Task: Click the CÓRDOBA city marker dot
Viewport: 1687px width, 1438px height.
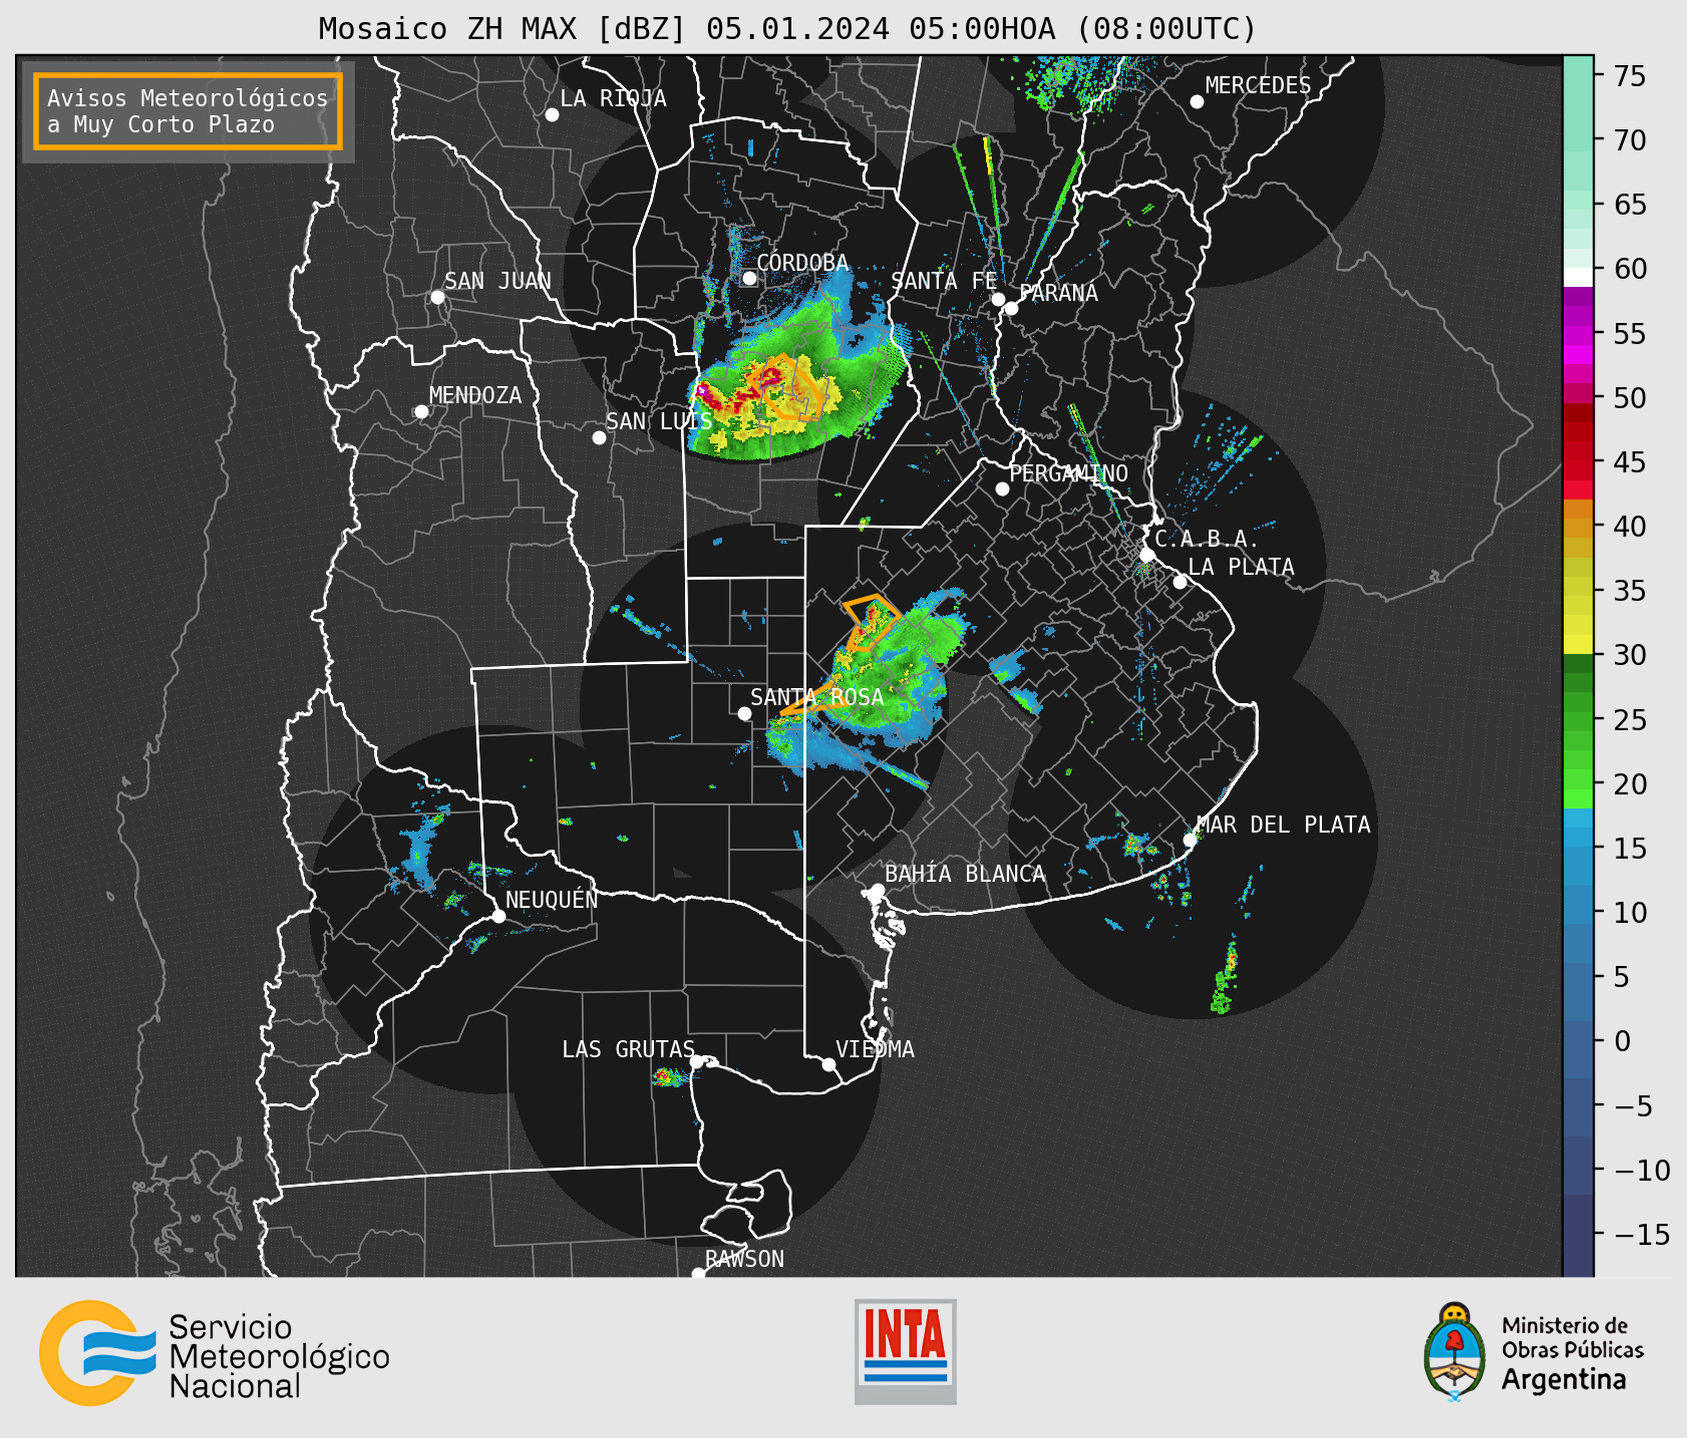Action: (x=749, y=278)
